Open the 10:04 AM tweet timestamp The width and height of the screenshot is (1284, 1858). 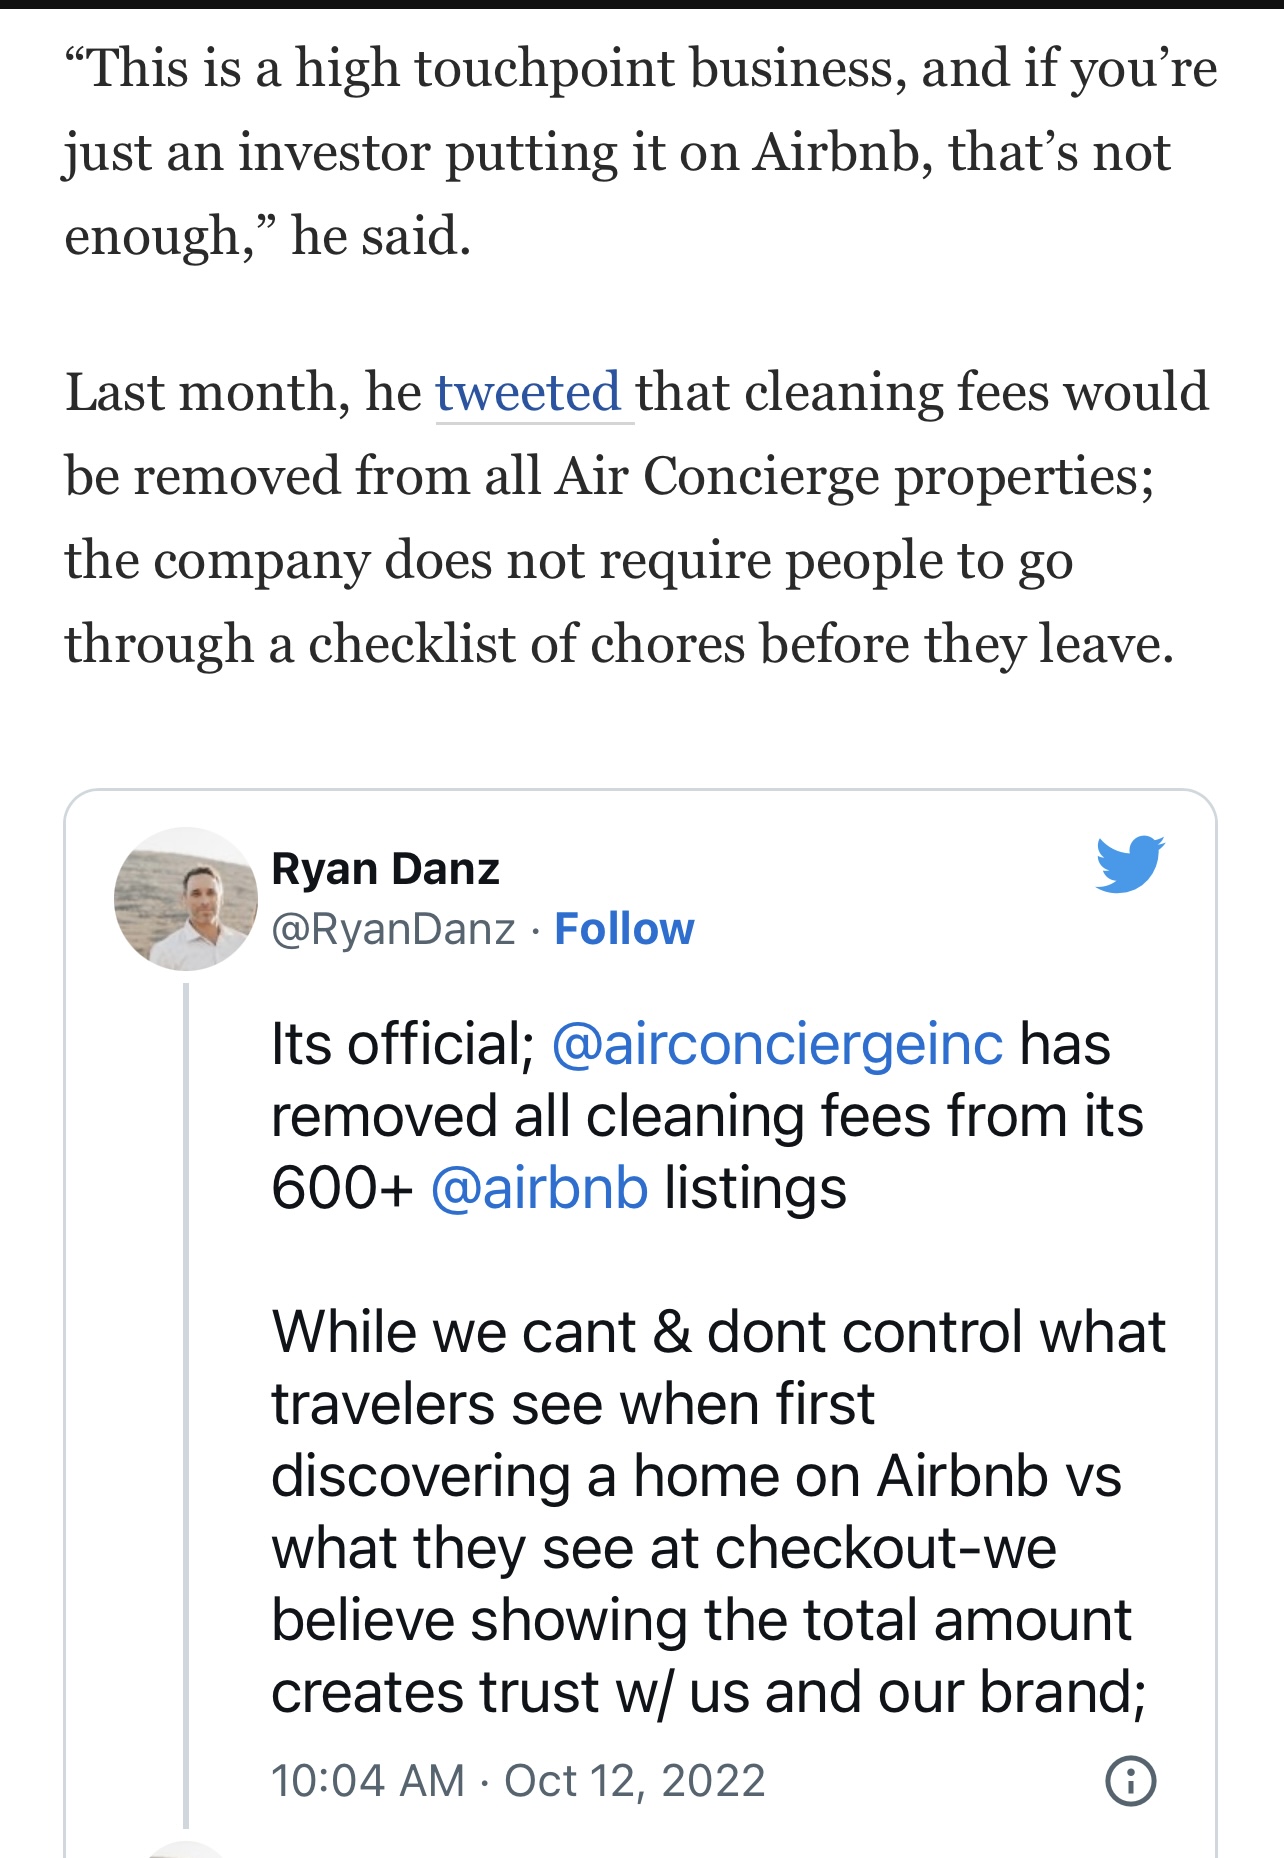[368, 1781]
